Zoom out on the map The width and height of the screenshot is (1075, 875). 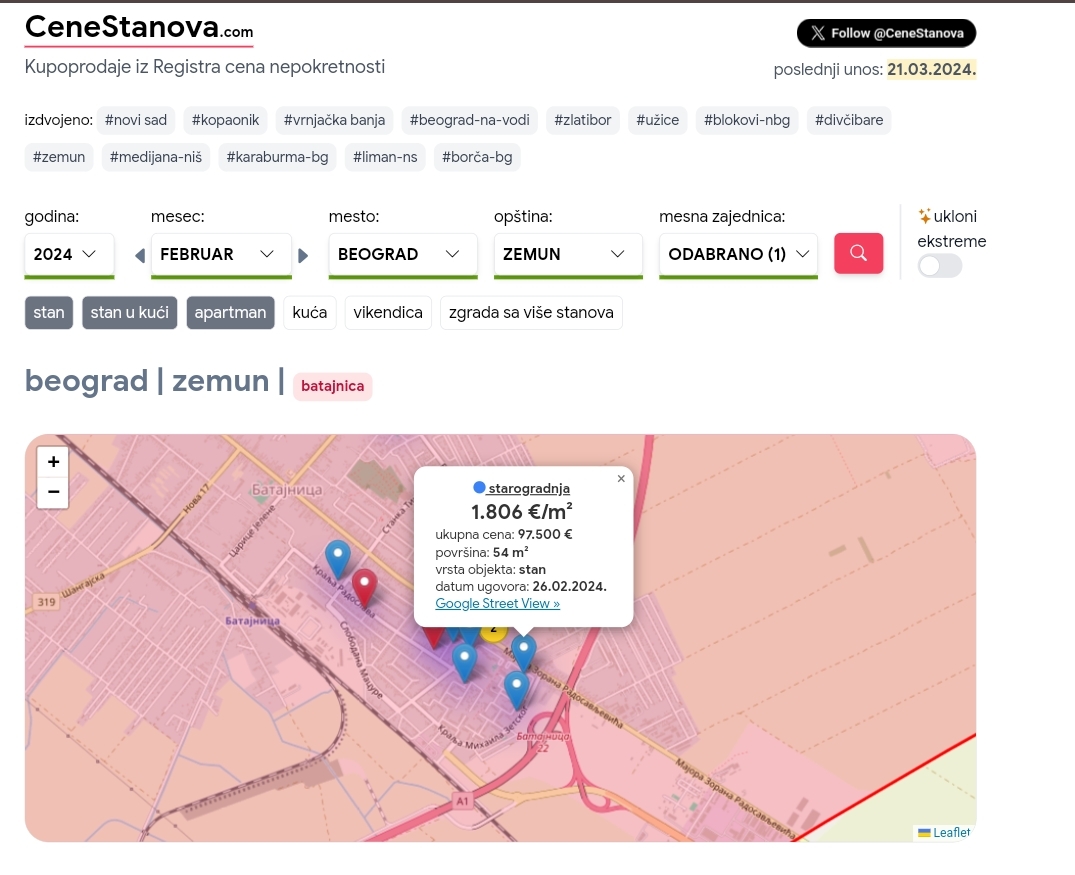53,491
